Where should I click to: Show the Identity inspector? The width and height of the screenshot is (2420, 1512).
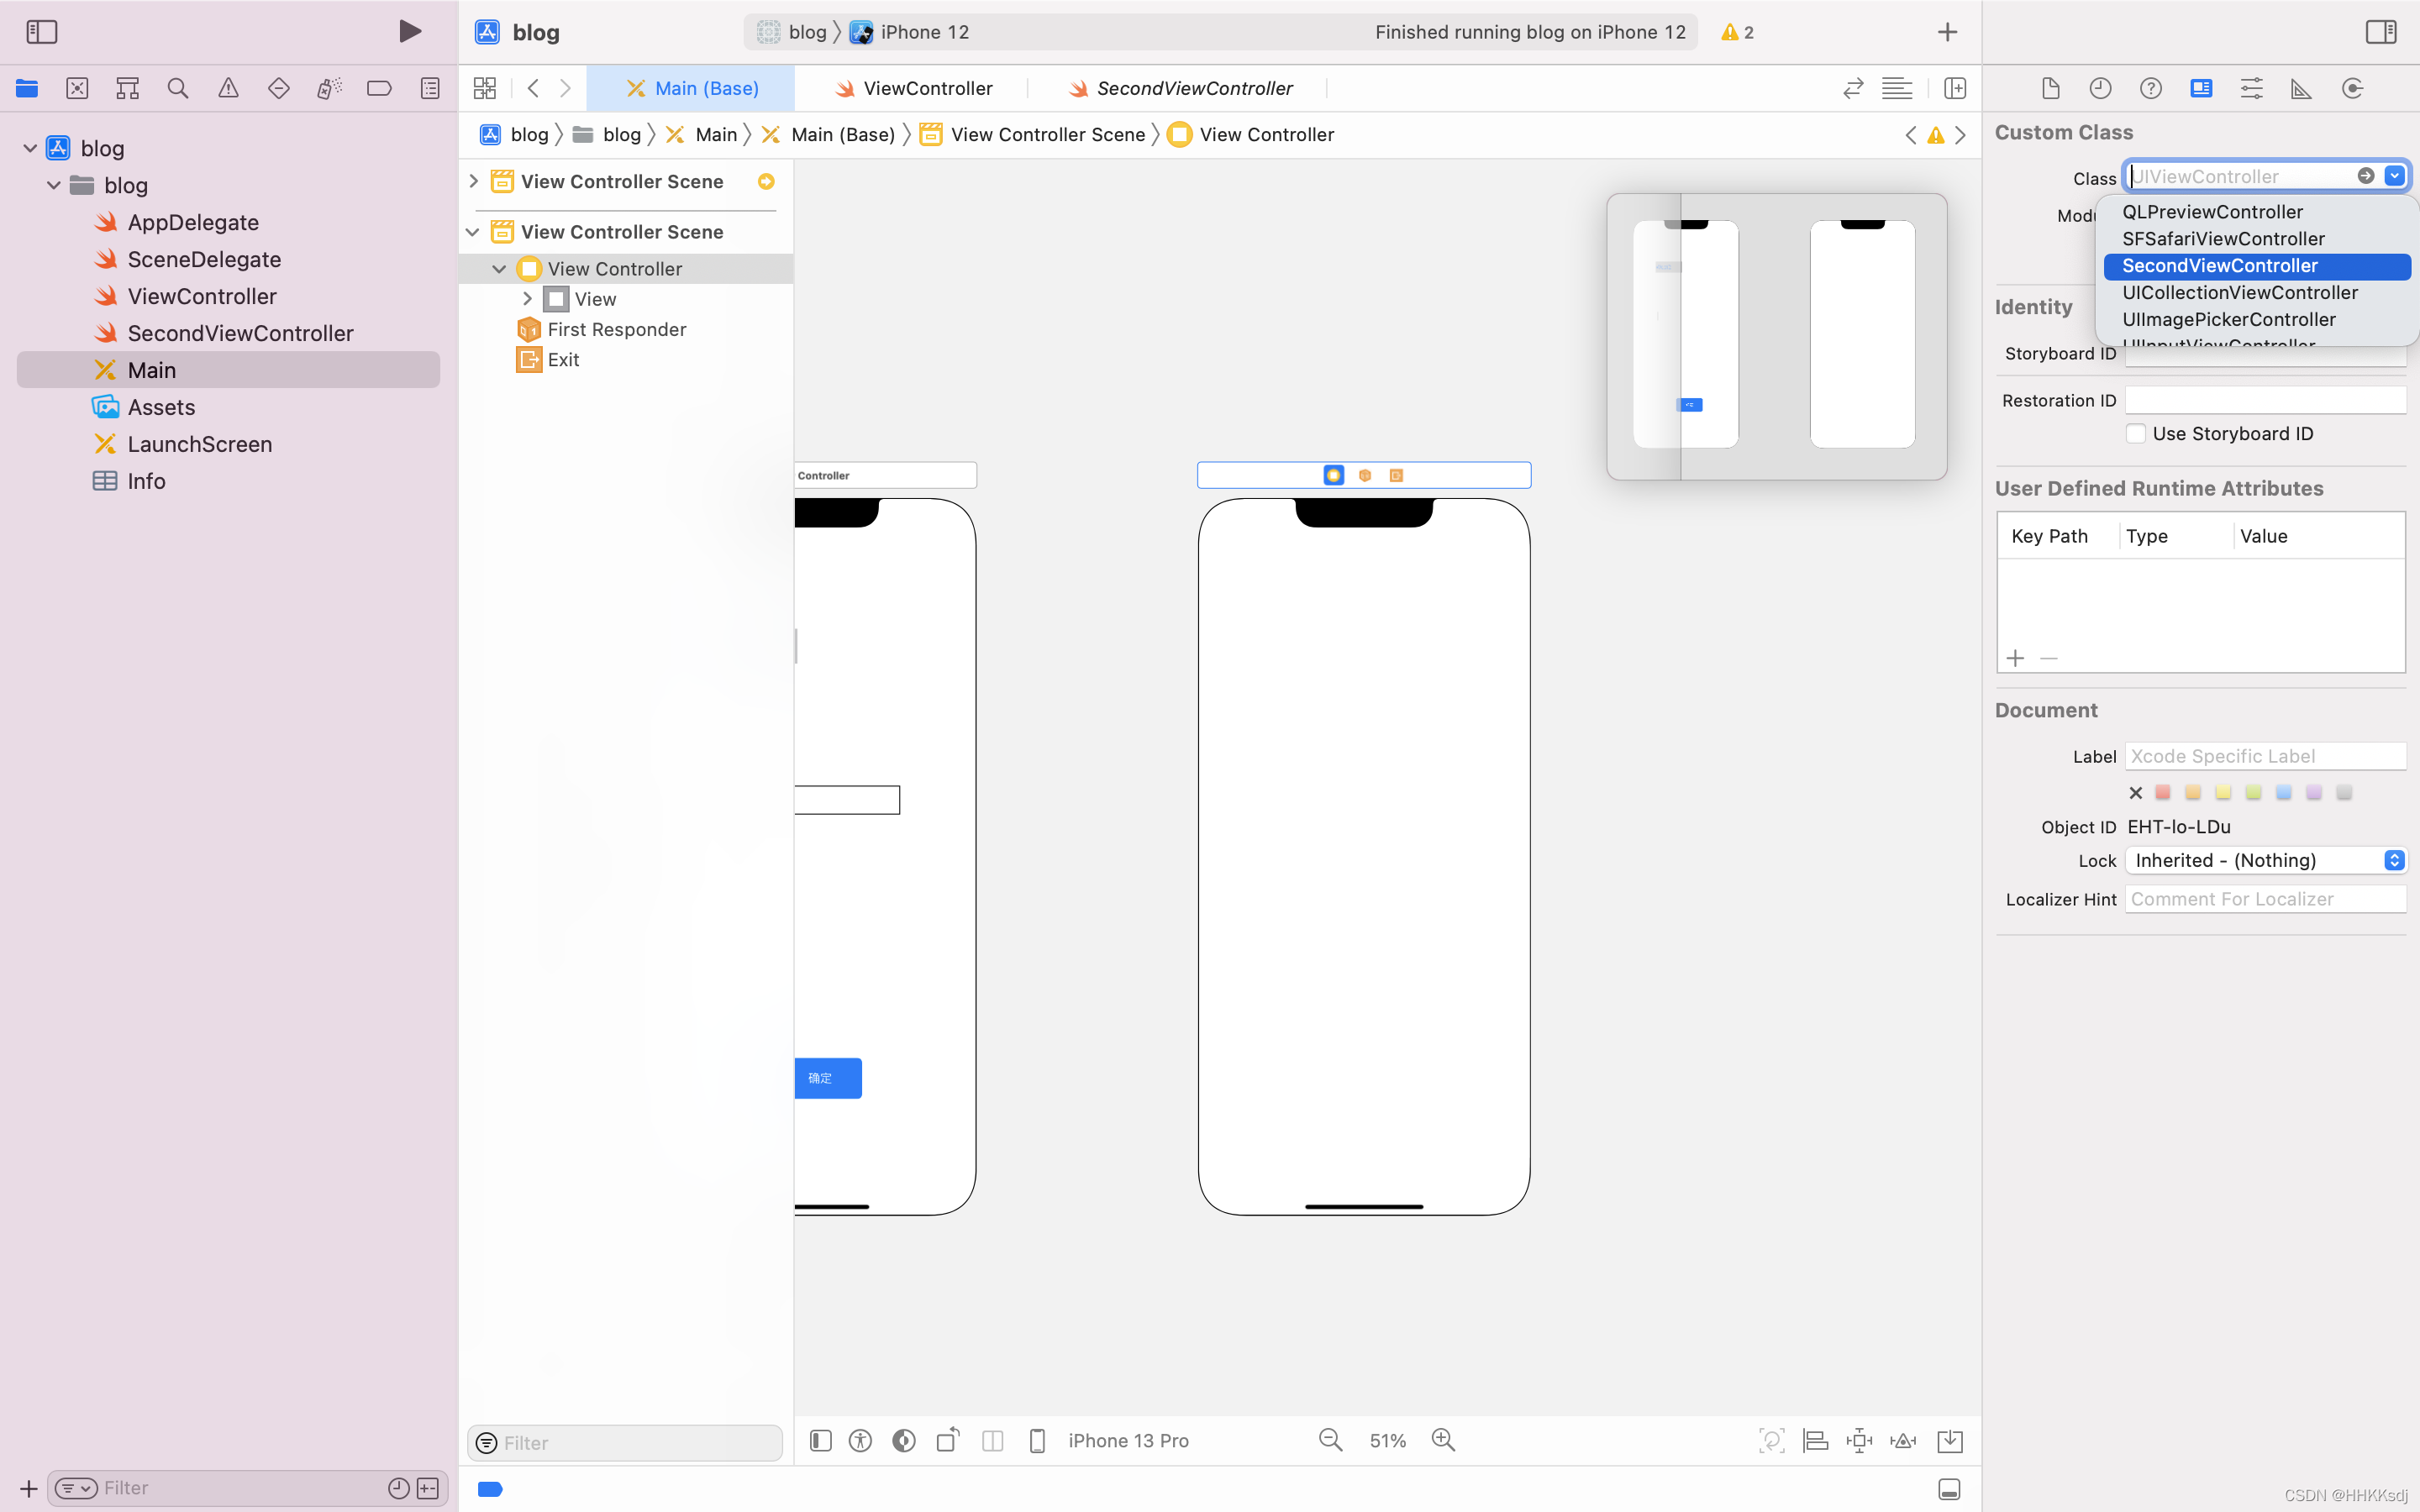(2201, 88)
